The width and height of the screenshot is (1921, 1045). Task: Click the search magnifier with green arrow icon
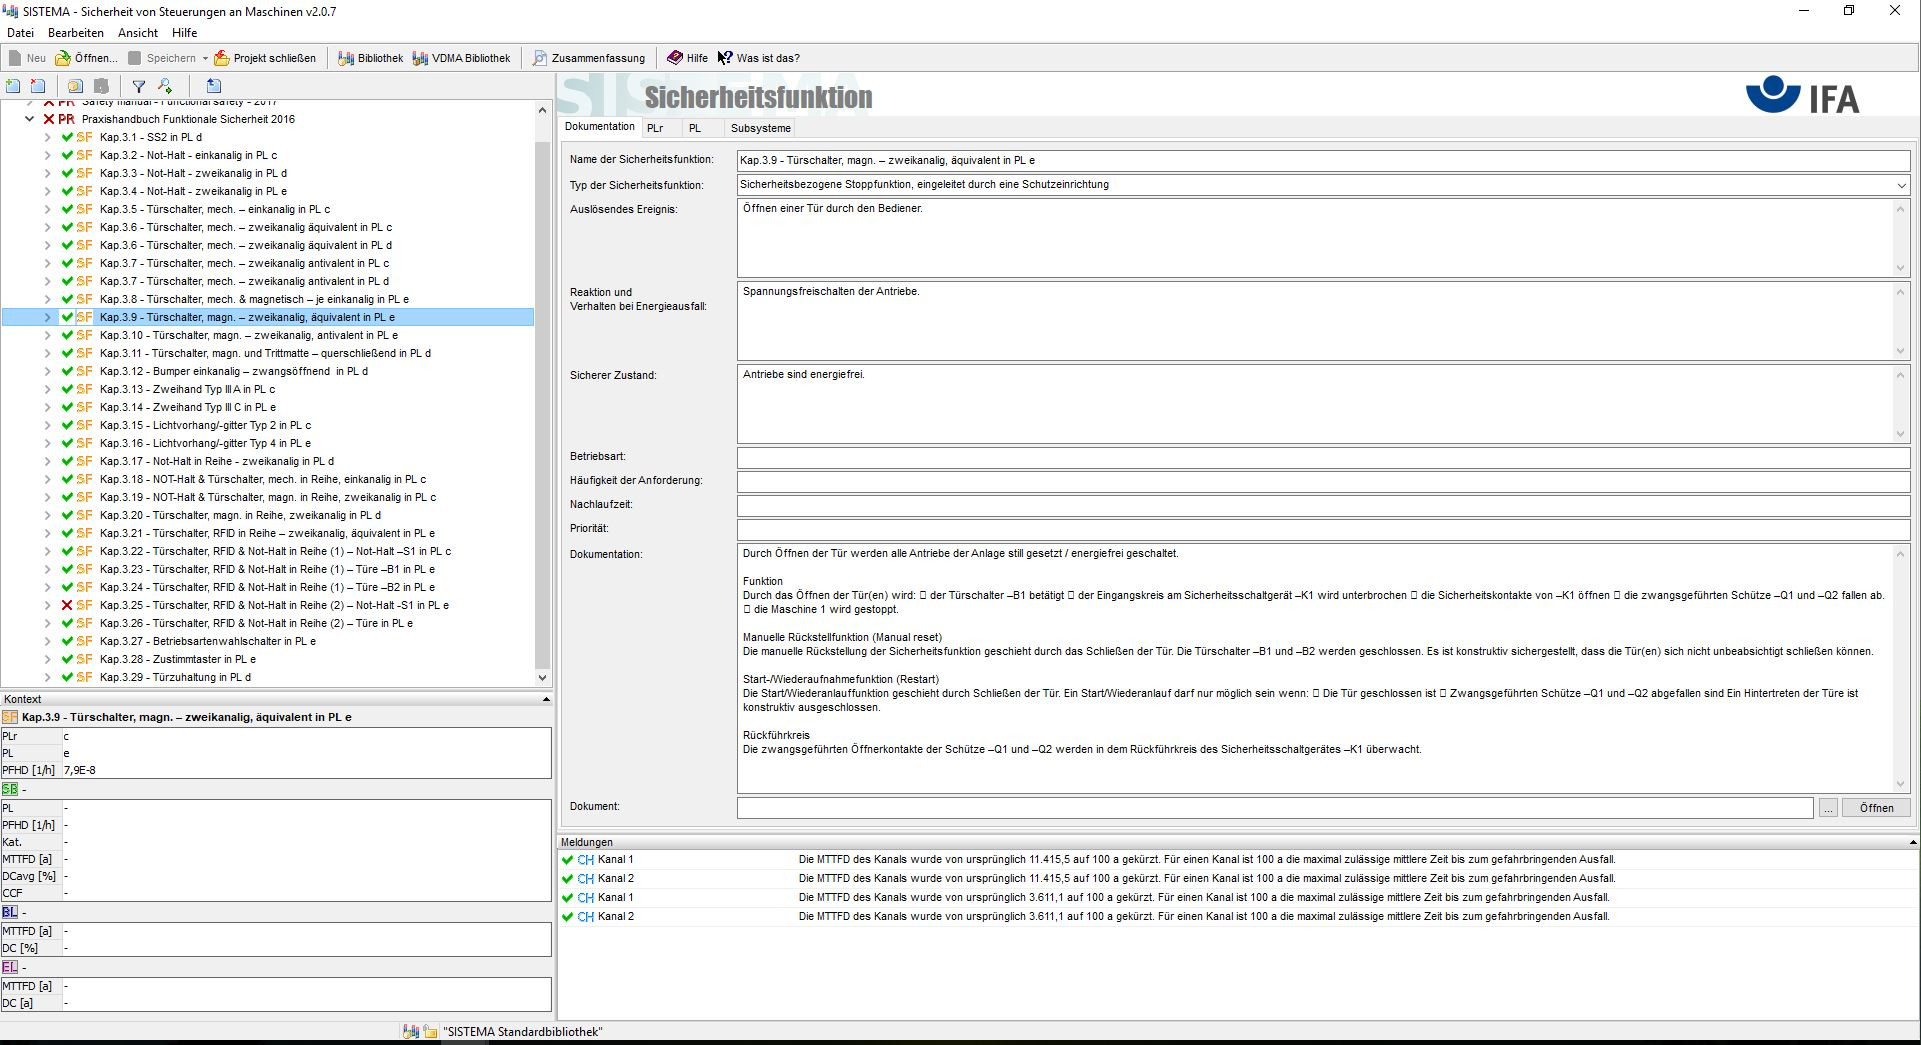[x=165, y=86]
